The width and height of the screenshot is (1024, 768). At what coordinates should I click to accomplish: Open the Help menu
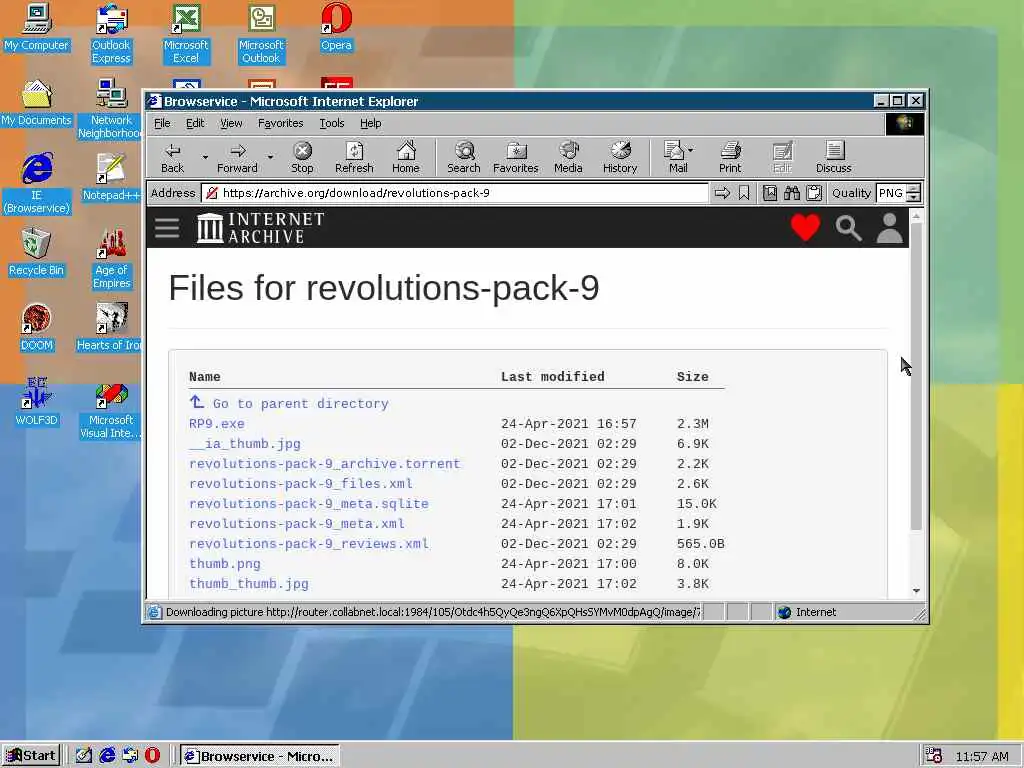point(370,123)
